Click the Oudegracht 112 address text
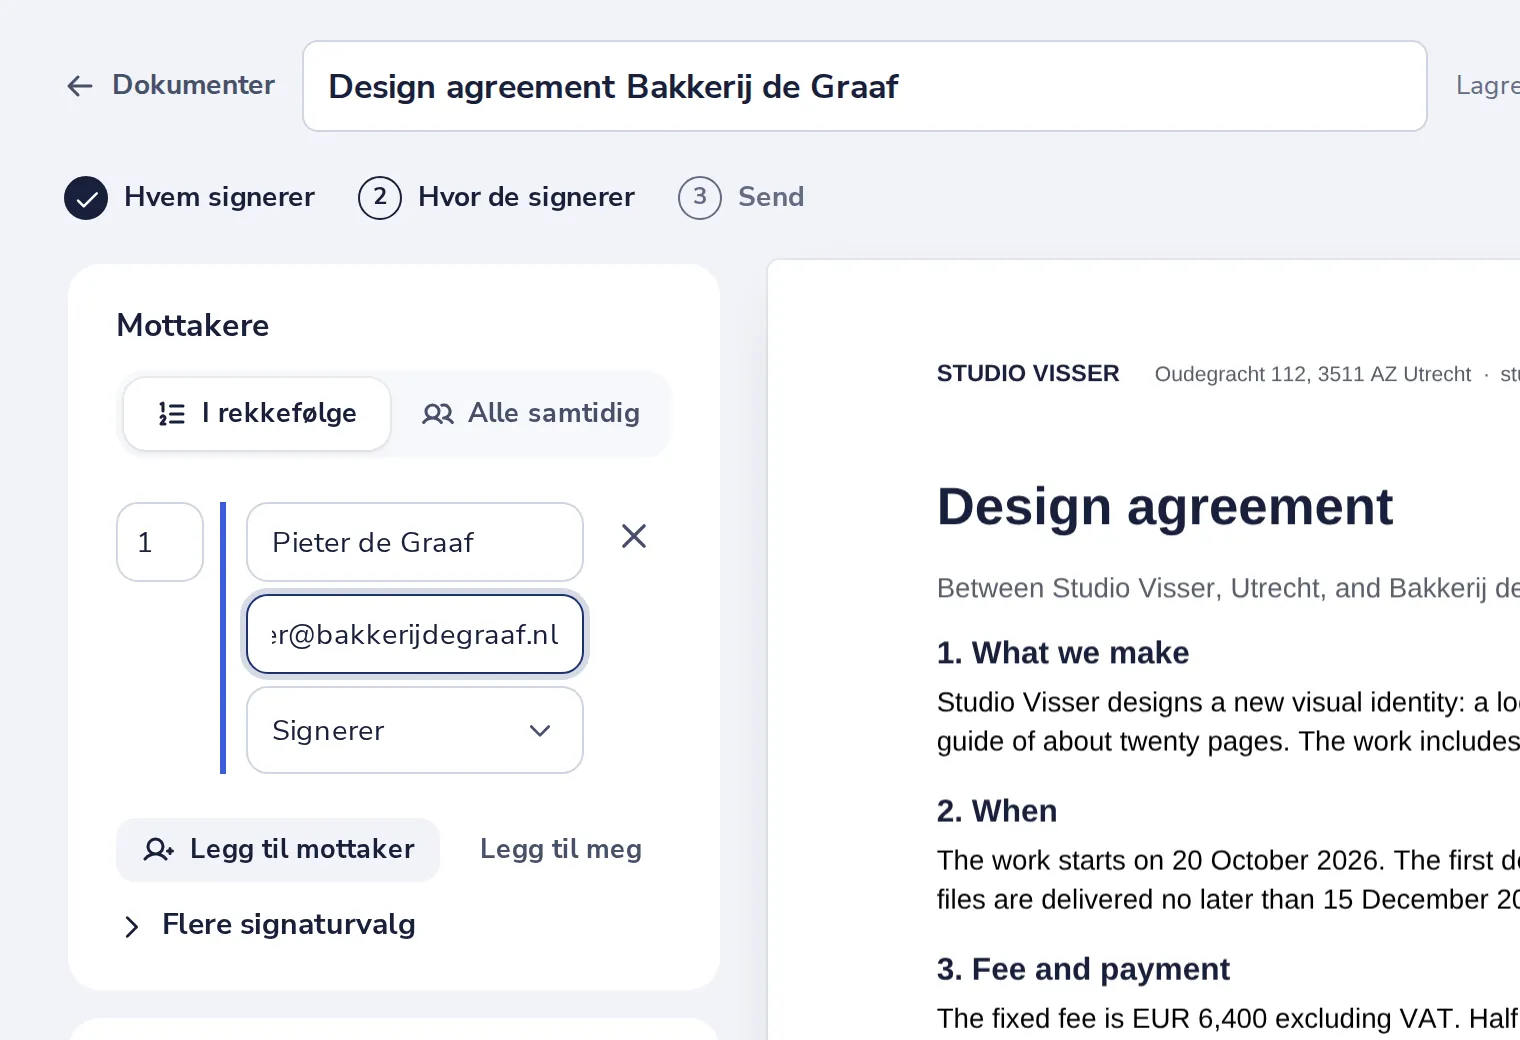The image size is (1520, 1040). pyautogui.click(x=1313, y=374)
